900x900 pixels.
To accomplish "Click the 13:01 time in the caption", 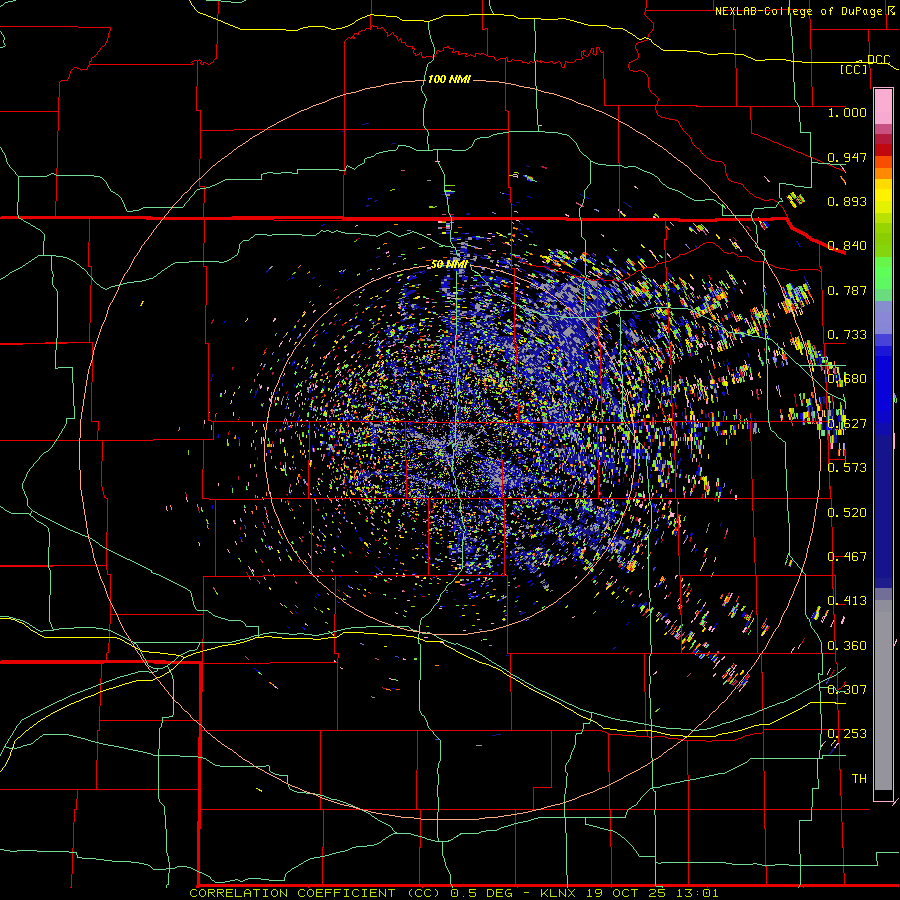I will pyautogui.click(x=696, y=893).
